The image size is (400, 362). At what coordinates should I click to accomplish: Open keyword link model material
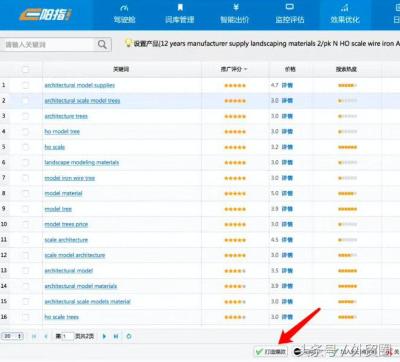tap(63, 193)
